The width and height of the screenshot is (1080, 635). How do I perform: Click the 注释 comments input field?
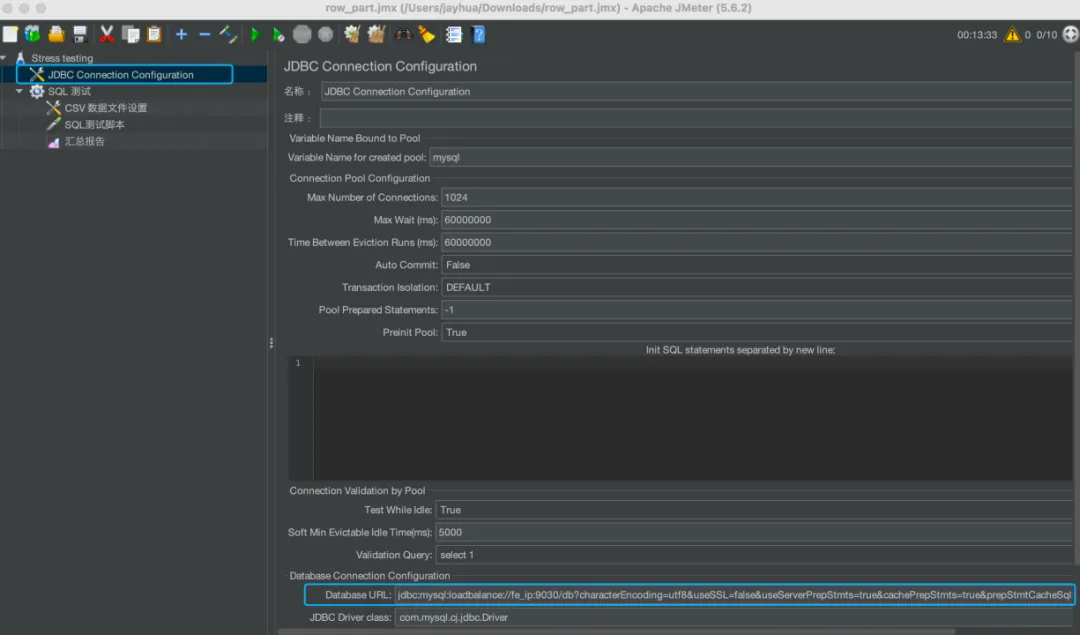tap(696, 118)
